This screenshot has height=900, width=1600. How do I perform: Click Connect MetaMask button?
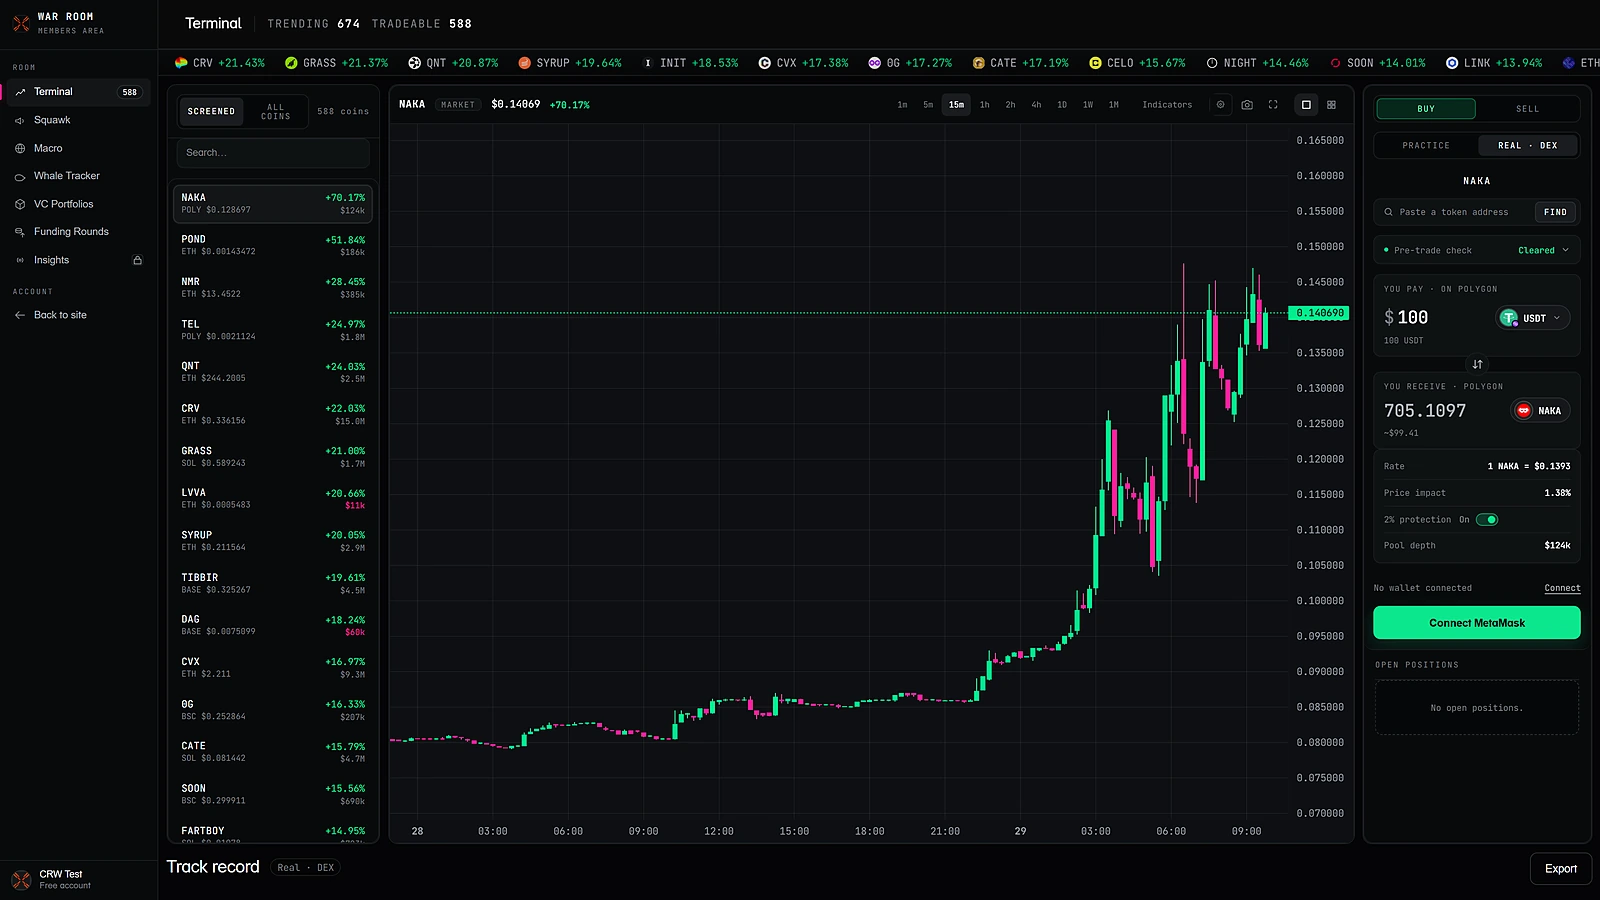tap(1477, 623)
